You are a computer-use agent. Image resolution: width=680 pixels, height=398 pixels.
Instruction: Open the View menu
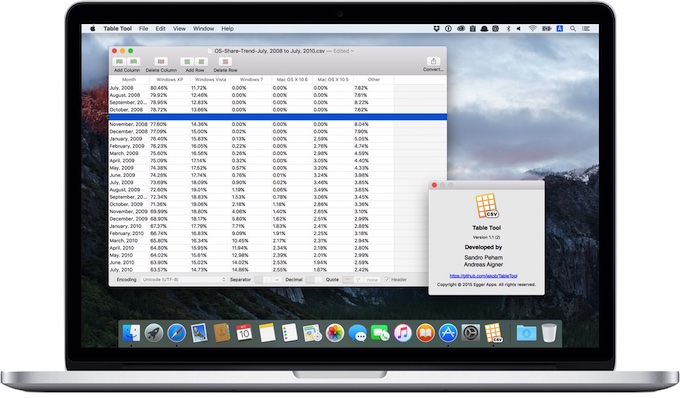coord(179,29)
